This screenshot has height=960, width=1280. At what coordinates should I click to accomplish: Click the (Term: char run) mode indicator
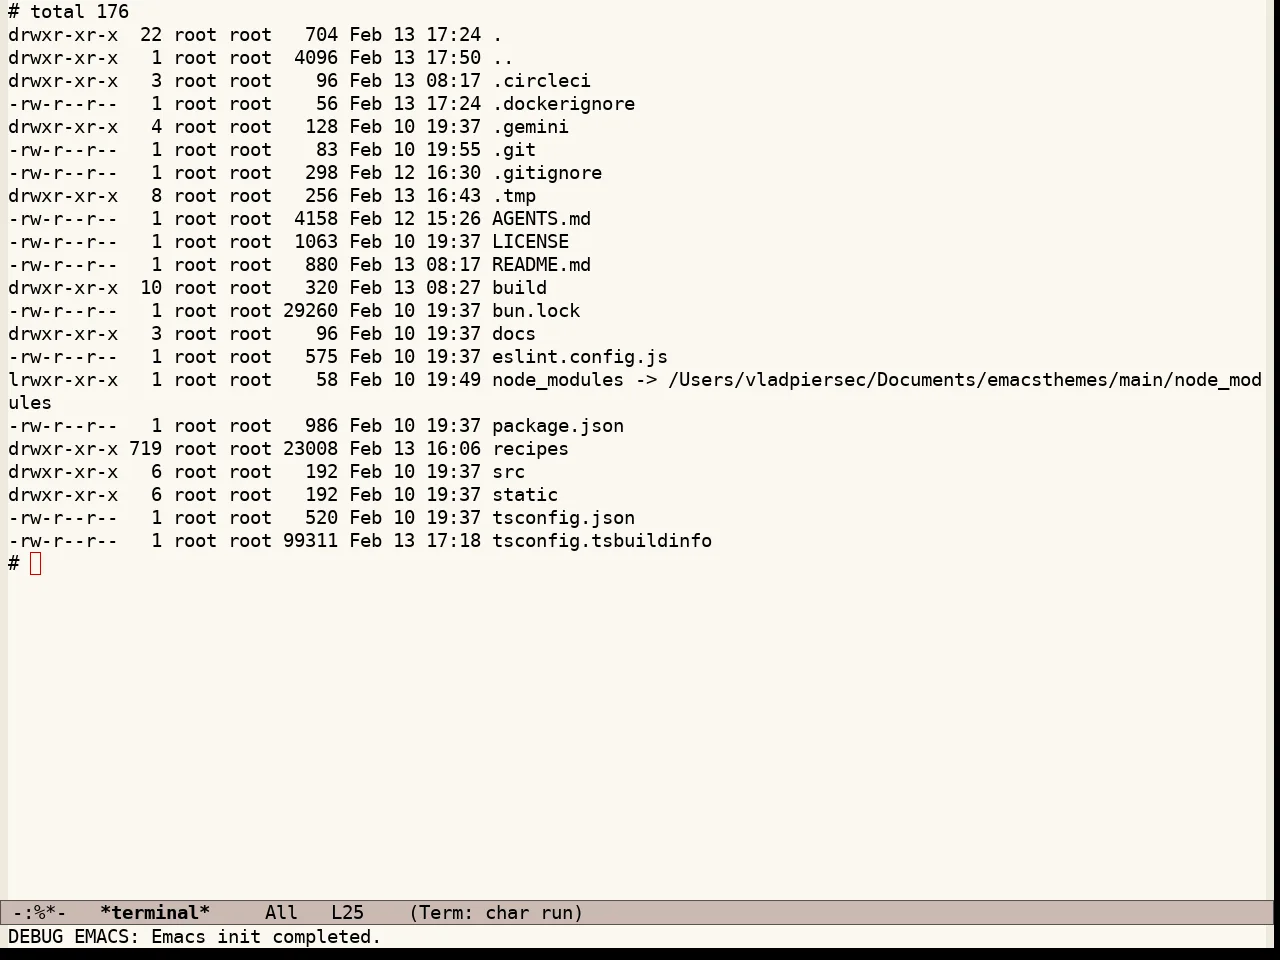click(x=496, y=913)
